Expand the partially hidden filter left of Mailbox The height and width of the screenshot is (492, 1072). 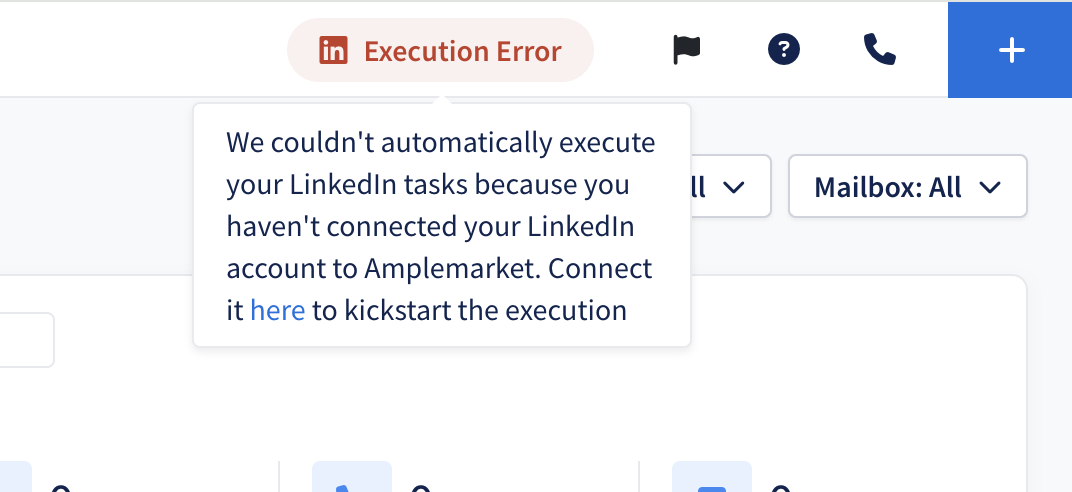pyautogui.click(x=731, y=187)
